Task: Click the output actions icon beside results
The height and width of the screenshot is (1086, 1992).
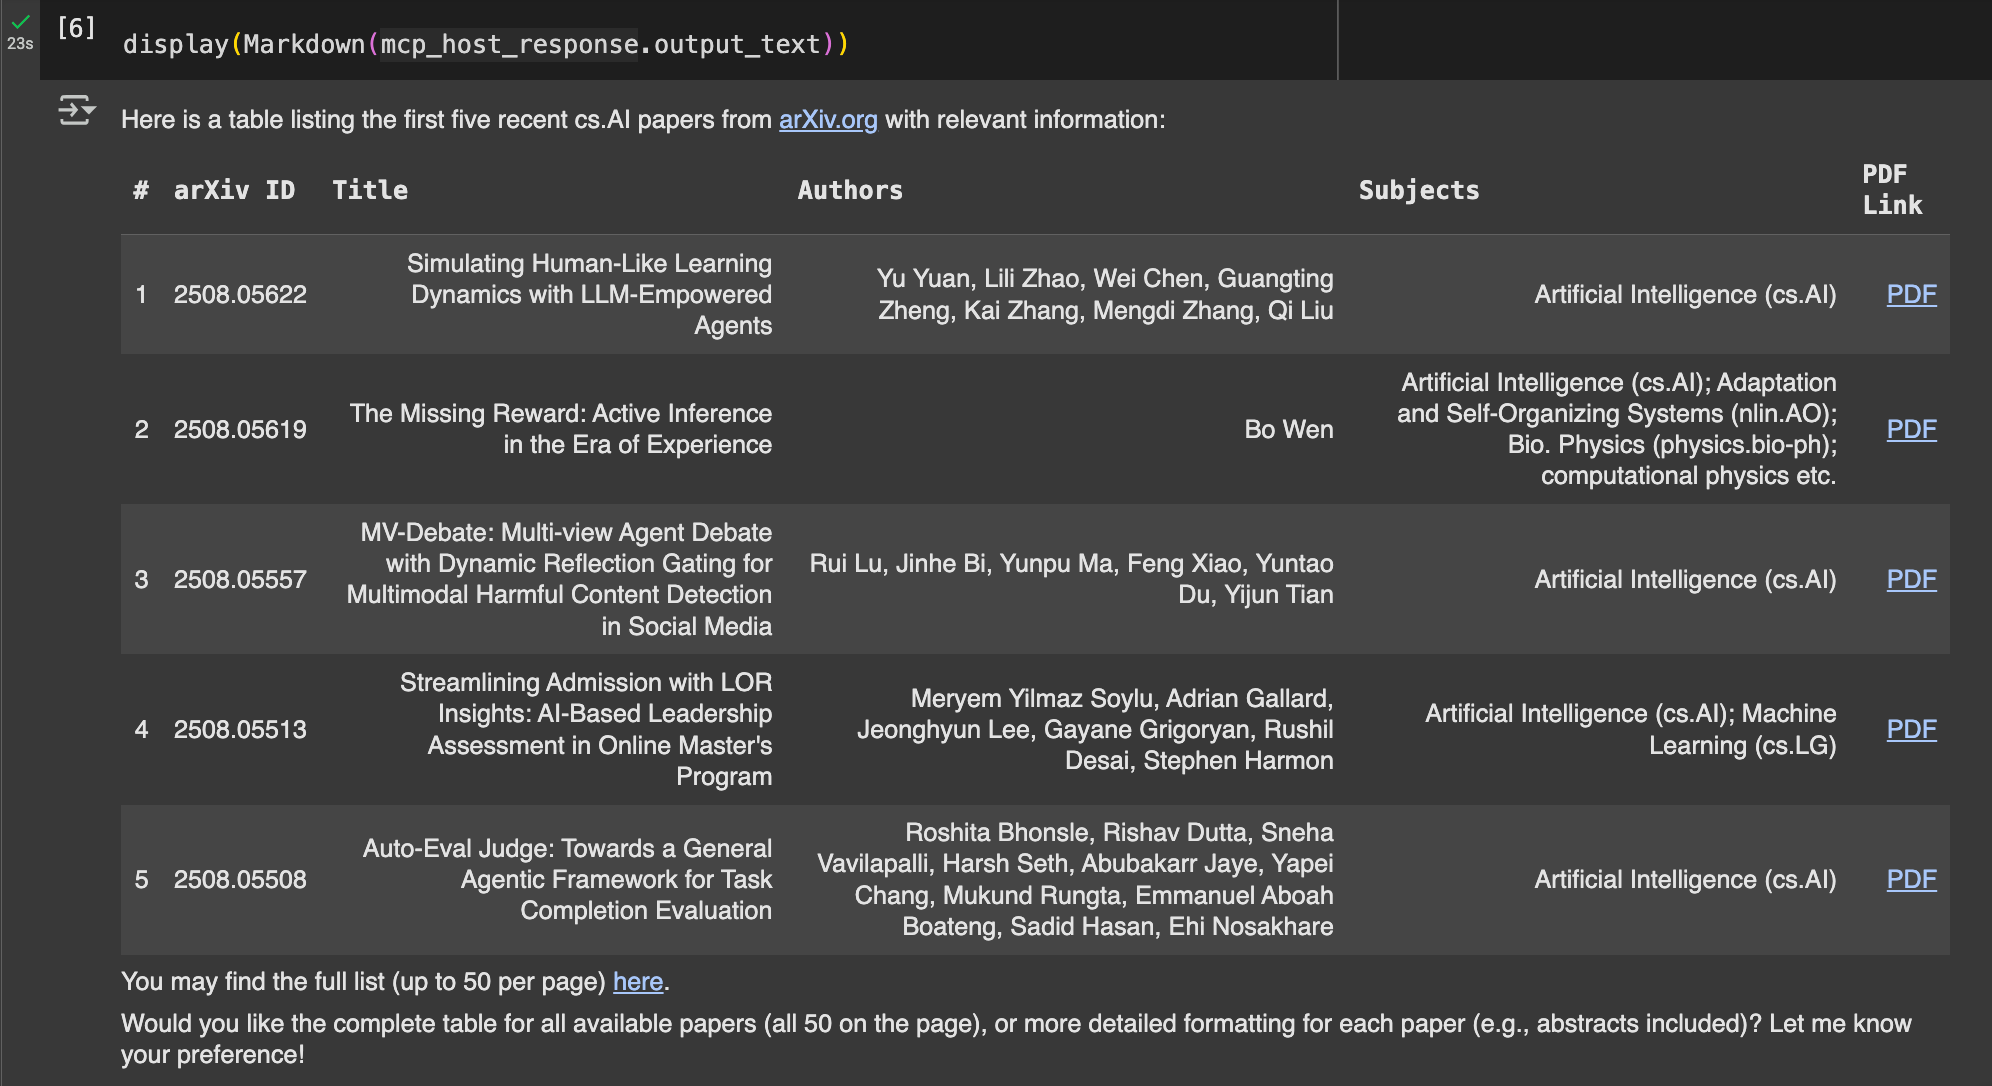Action: [x=76, y=110]
